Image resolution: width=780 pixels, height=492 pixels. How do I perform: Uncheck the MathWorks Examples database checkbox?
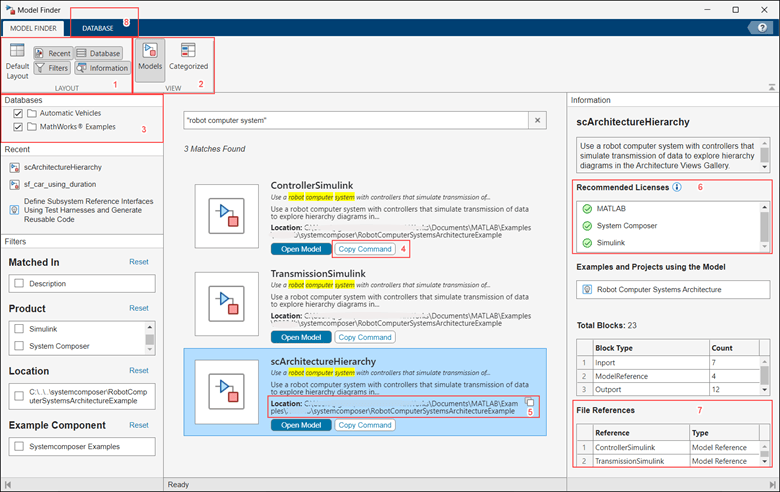(18, 127)
